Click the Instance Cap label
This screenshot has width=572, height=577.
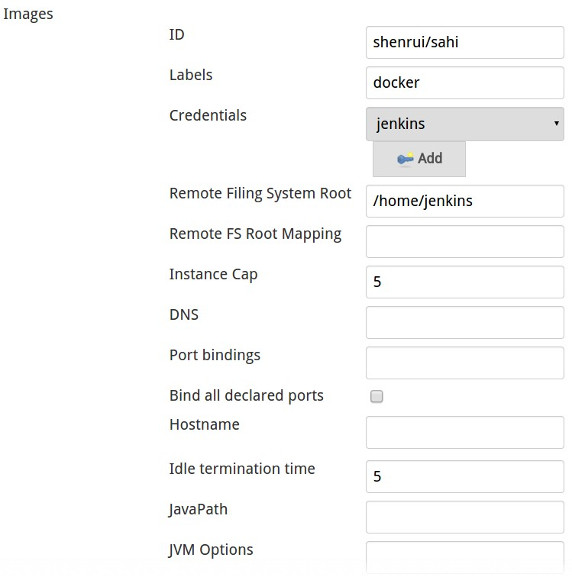213,275
